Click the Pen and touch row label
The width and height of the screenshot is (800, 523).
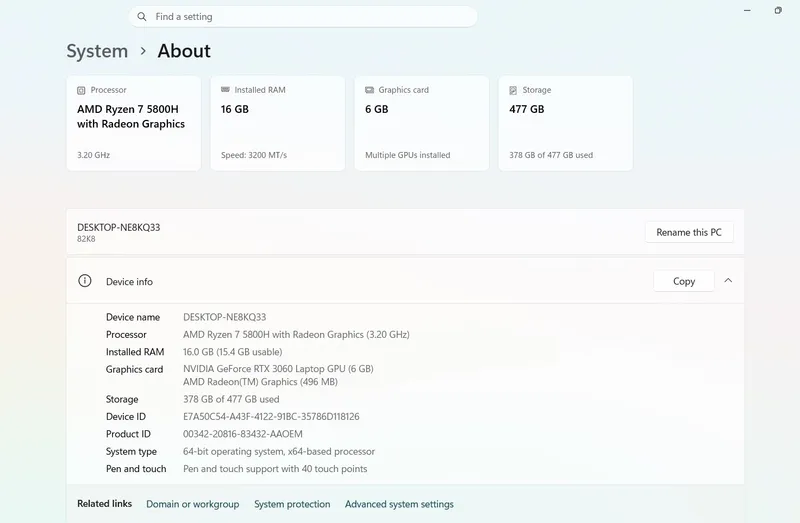pyautogui.click(x=136, y=469)
